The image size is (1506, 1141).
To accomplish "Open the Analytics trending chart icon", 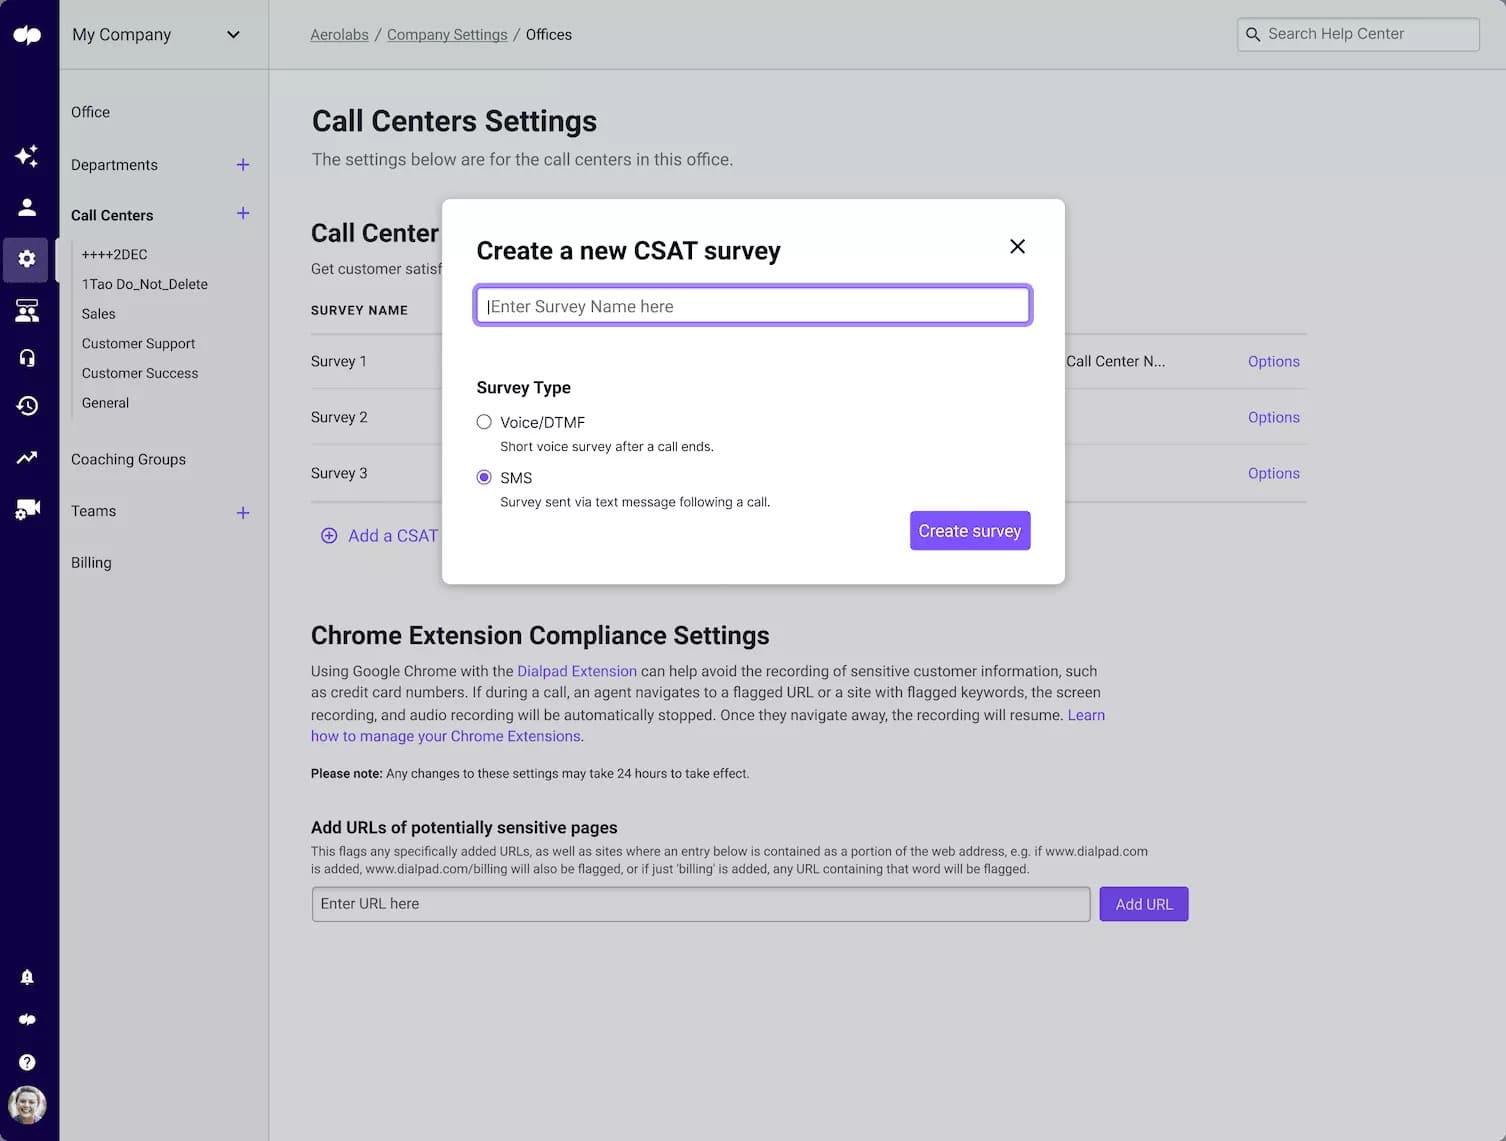I will 27,457.
